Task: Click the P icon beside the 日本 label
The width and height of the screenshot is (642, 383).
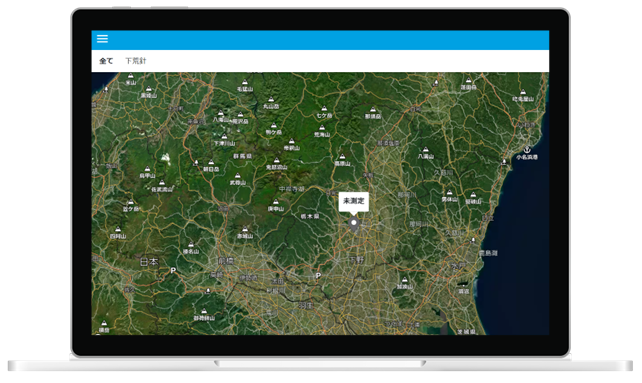Action: pyautogui.click(x=173, y=270)
